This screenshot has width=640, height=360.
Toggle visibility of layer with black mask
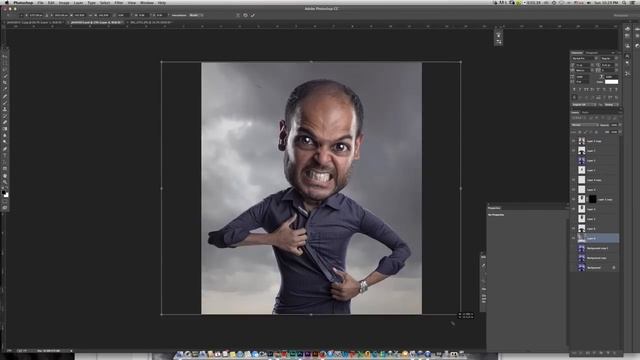pos(573,199)
